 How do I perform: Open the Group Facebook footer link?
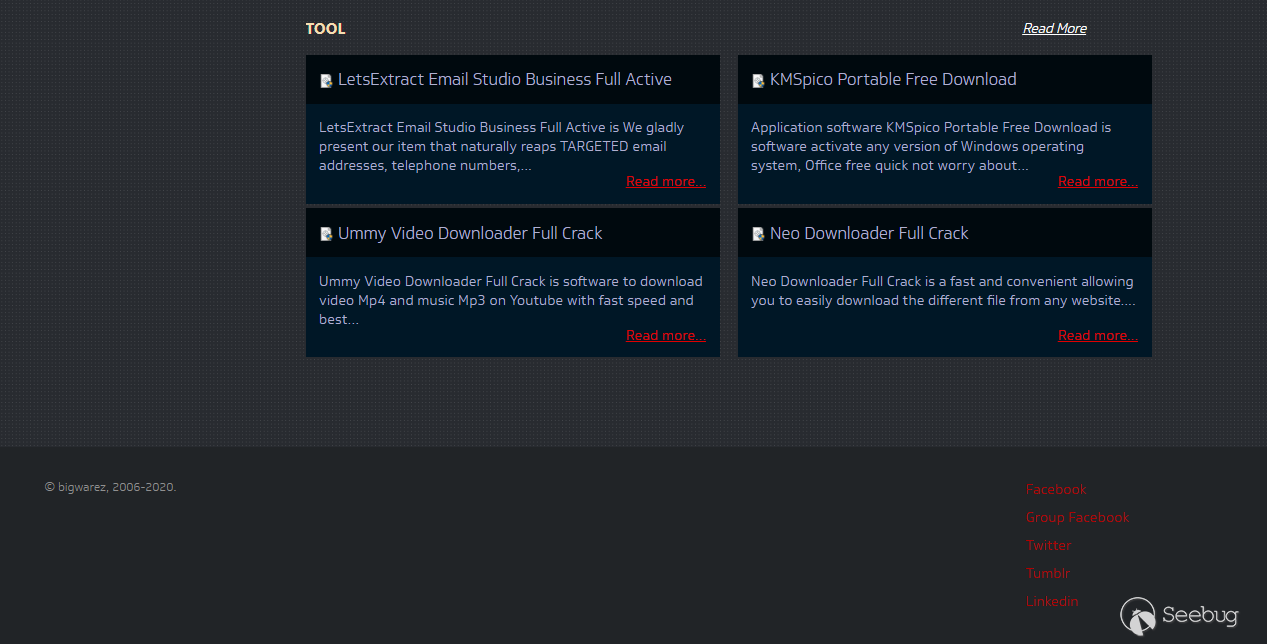click(x=1077, y=518)
